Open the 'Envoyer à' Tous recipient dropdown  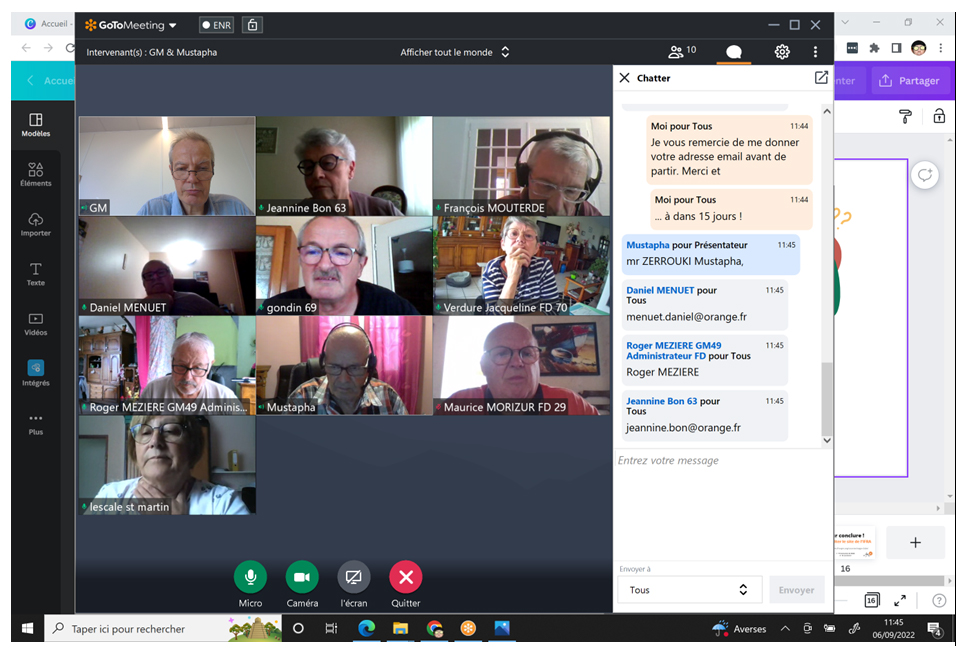tap(689, 590)
